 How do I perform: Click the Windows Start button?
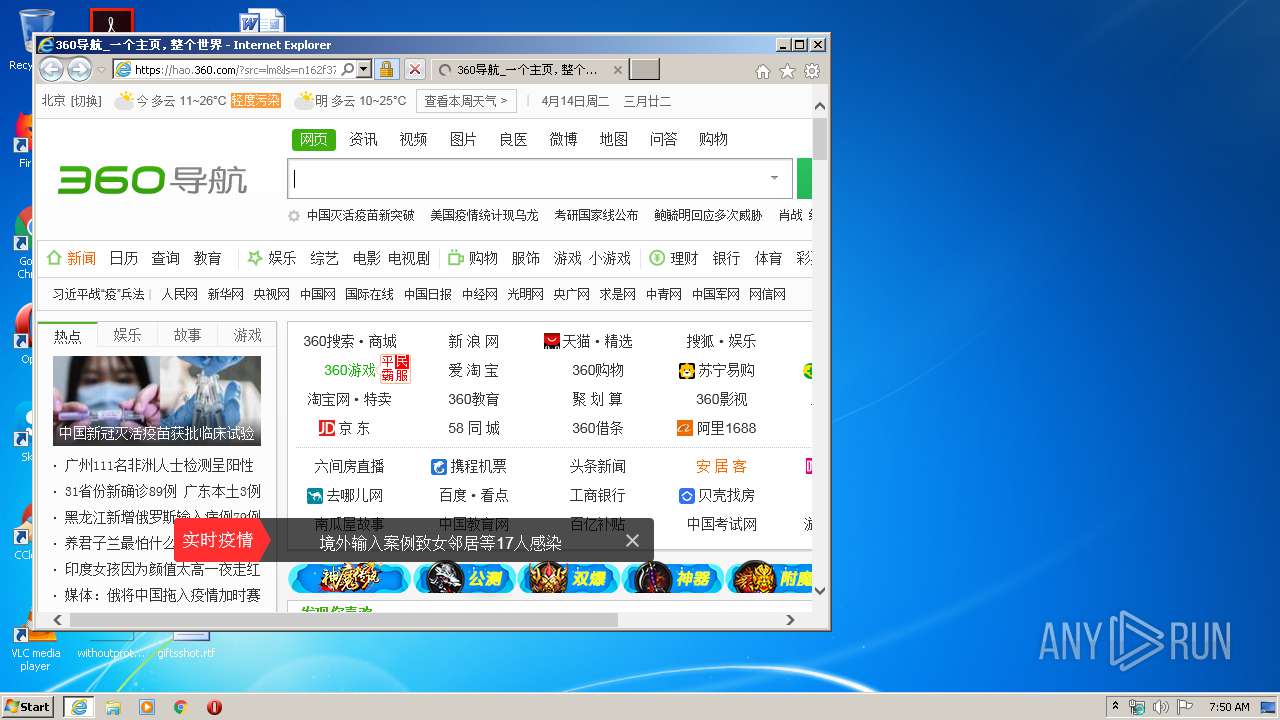28,706
